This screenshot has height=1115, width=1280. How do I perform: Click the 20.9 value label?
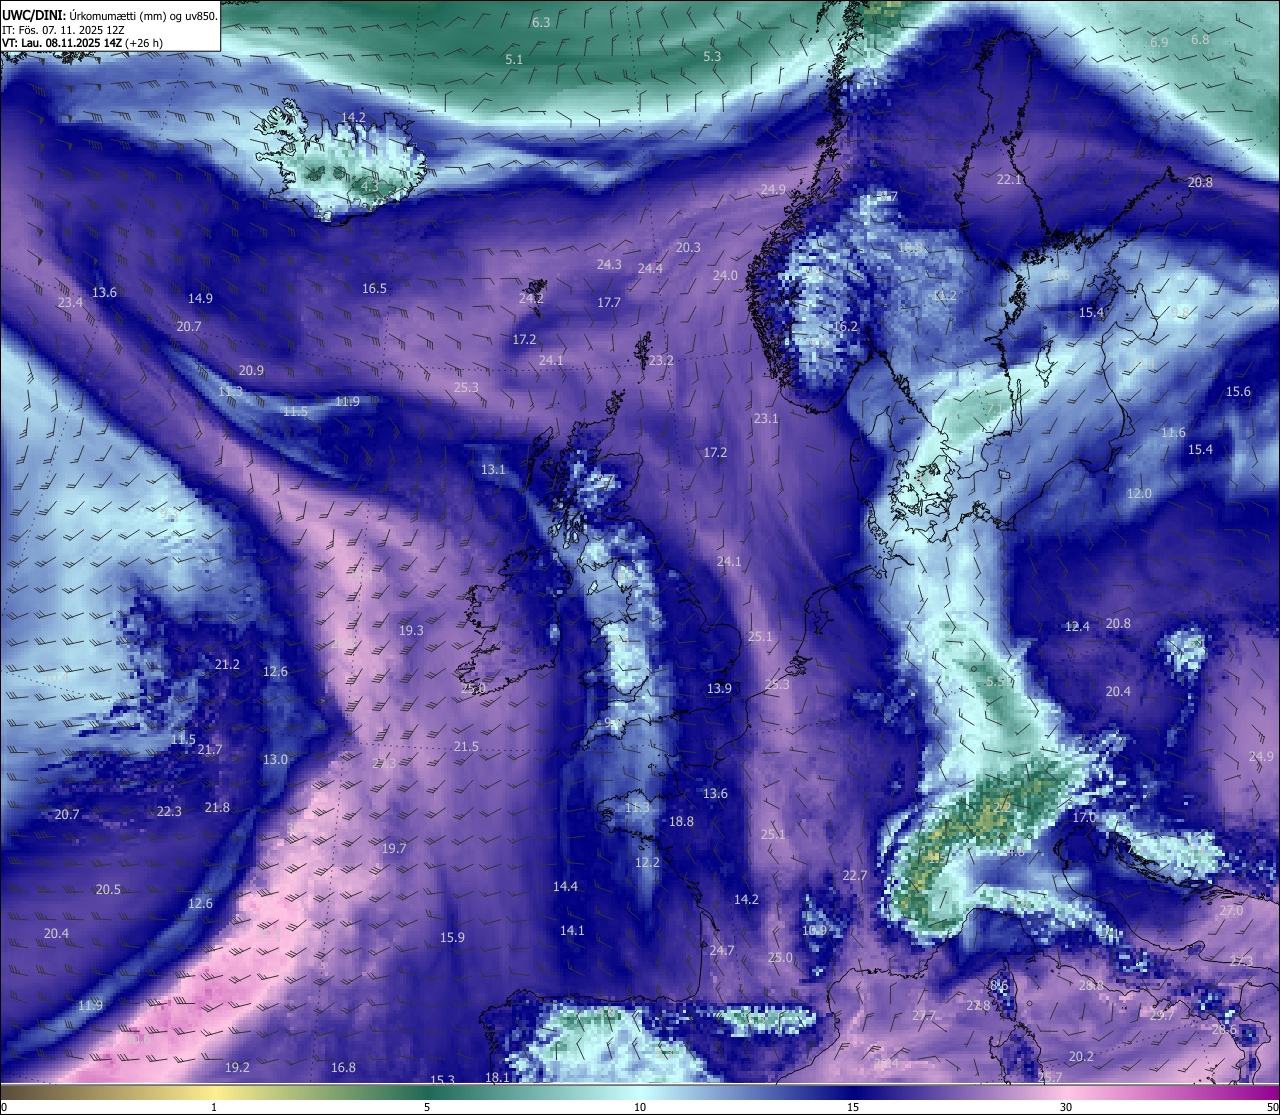pyautogui.click(x=251, y=371)
